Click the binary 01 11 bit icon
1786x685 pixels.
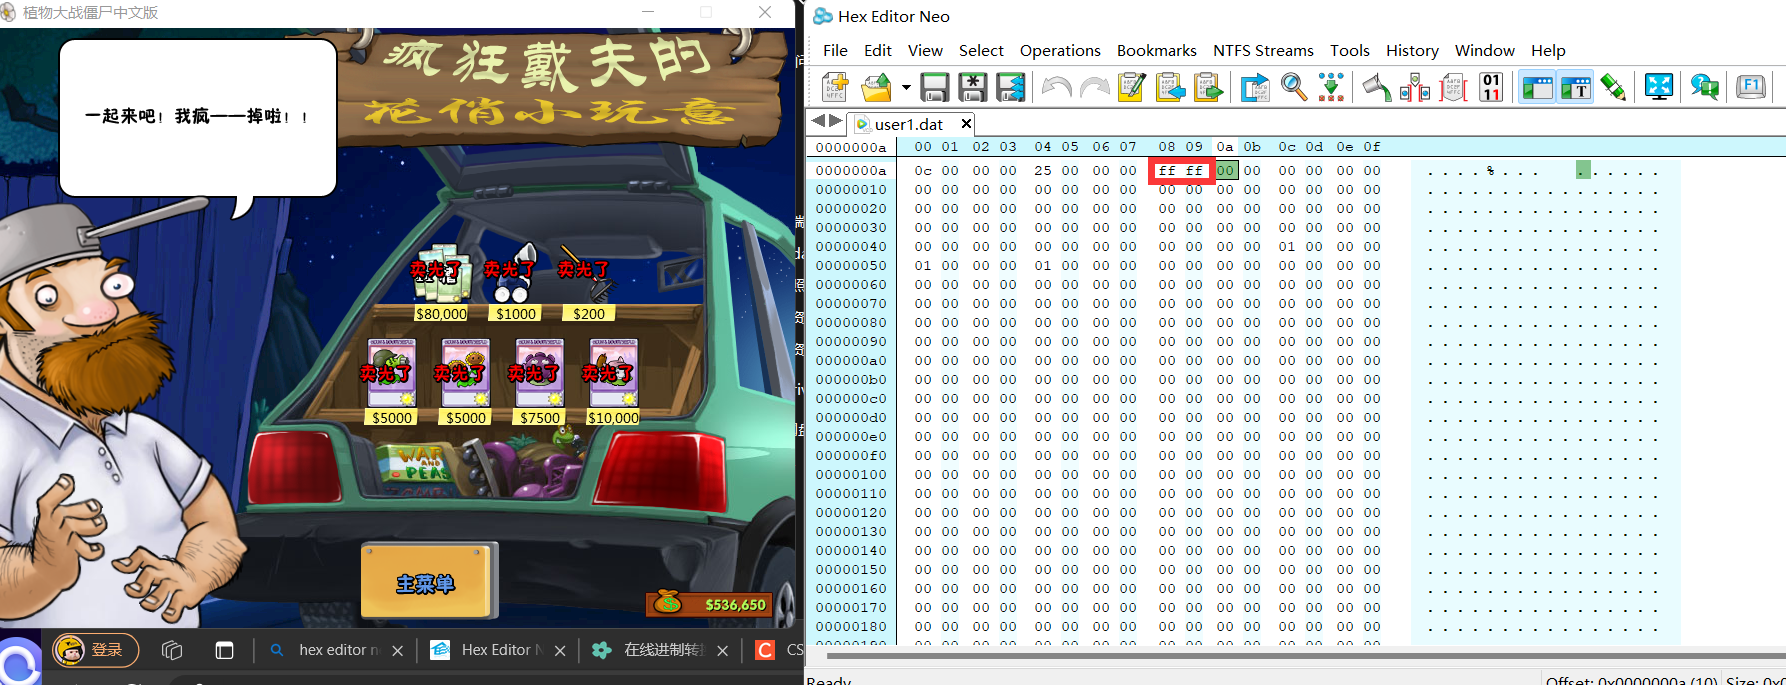pos(1491,88)
